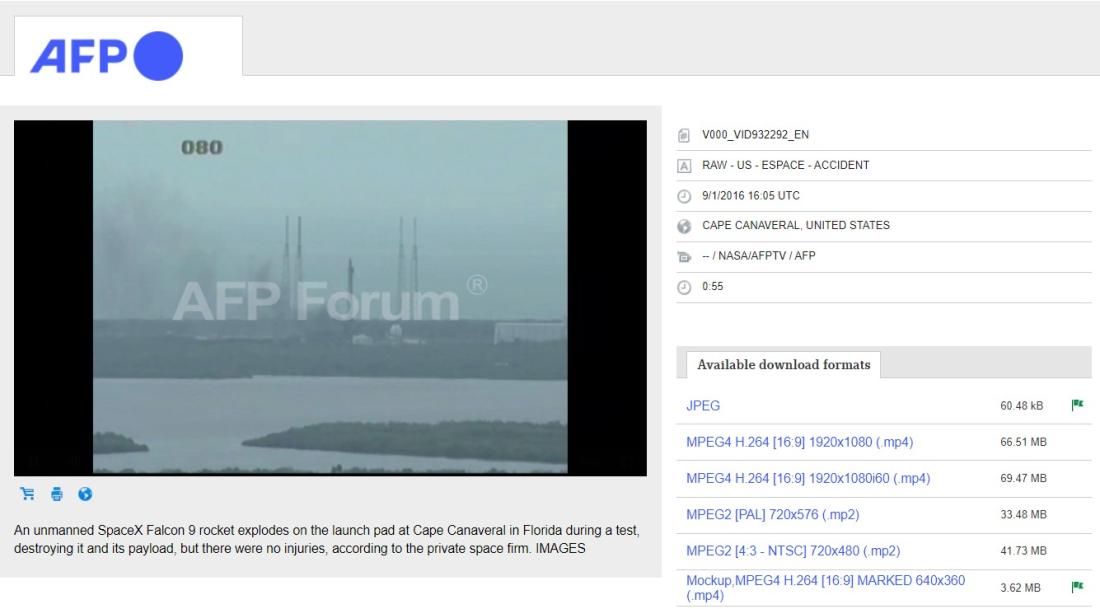The height and width of the screenshot is (609, 1100).
Task: Download the JPEG format
Action: (x=703, y=406)
